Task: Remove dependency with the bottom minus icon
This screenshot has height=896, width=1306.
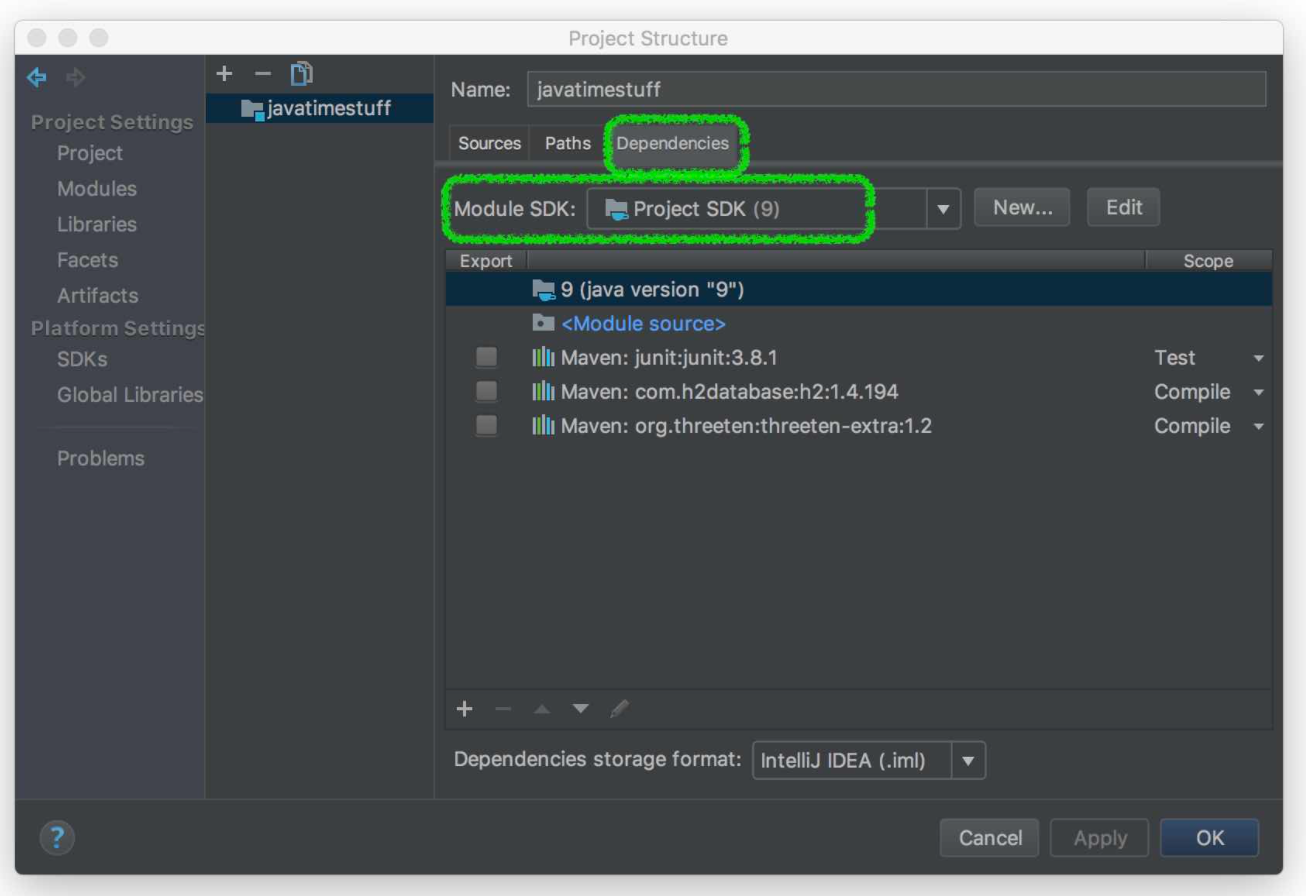Action: 502,709
